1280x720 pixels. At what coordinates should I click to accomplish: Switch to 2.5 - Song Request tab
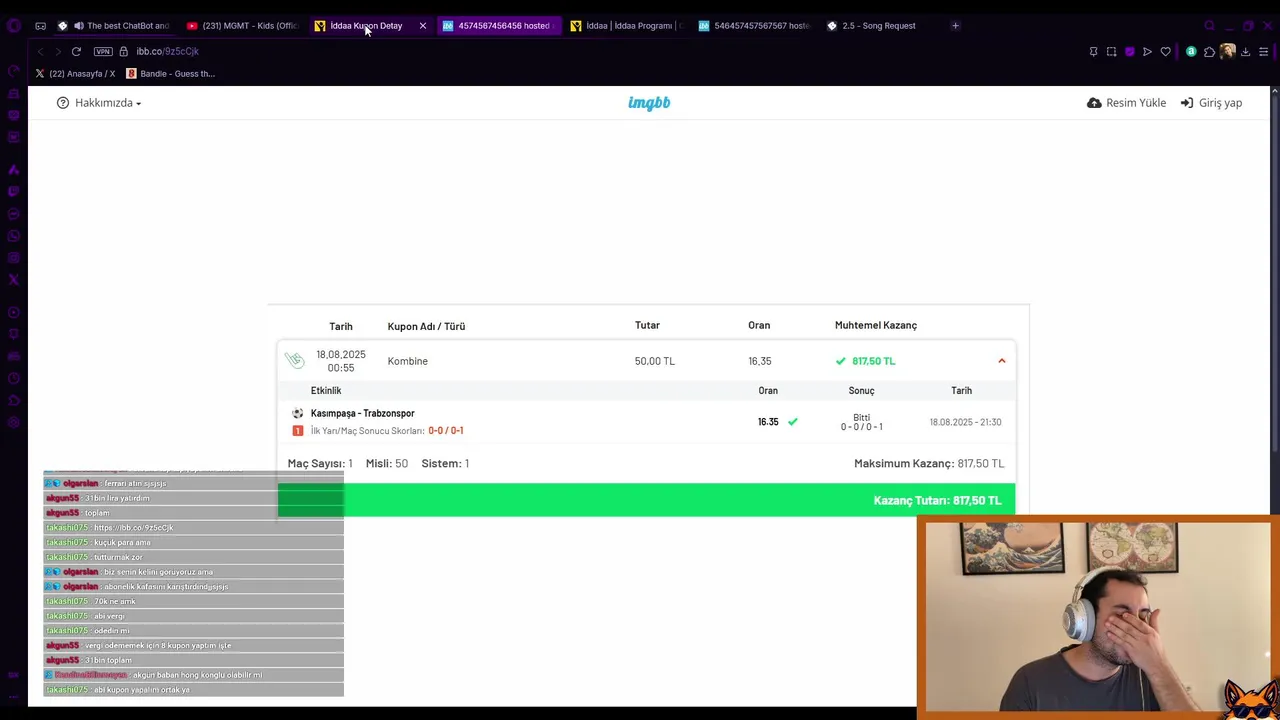tap(878, 26)
